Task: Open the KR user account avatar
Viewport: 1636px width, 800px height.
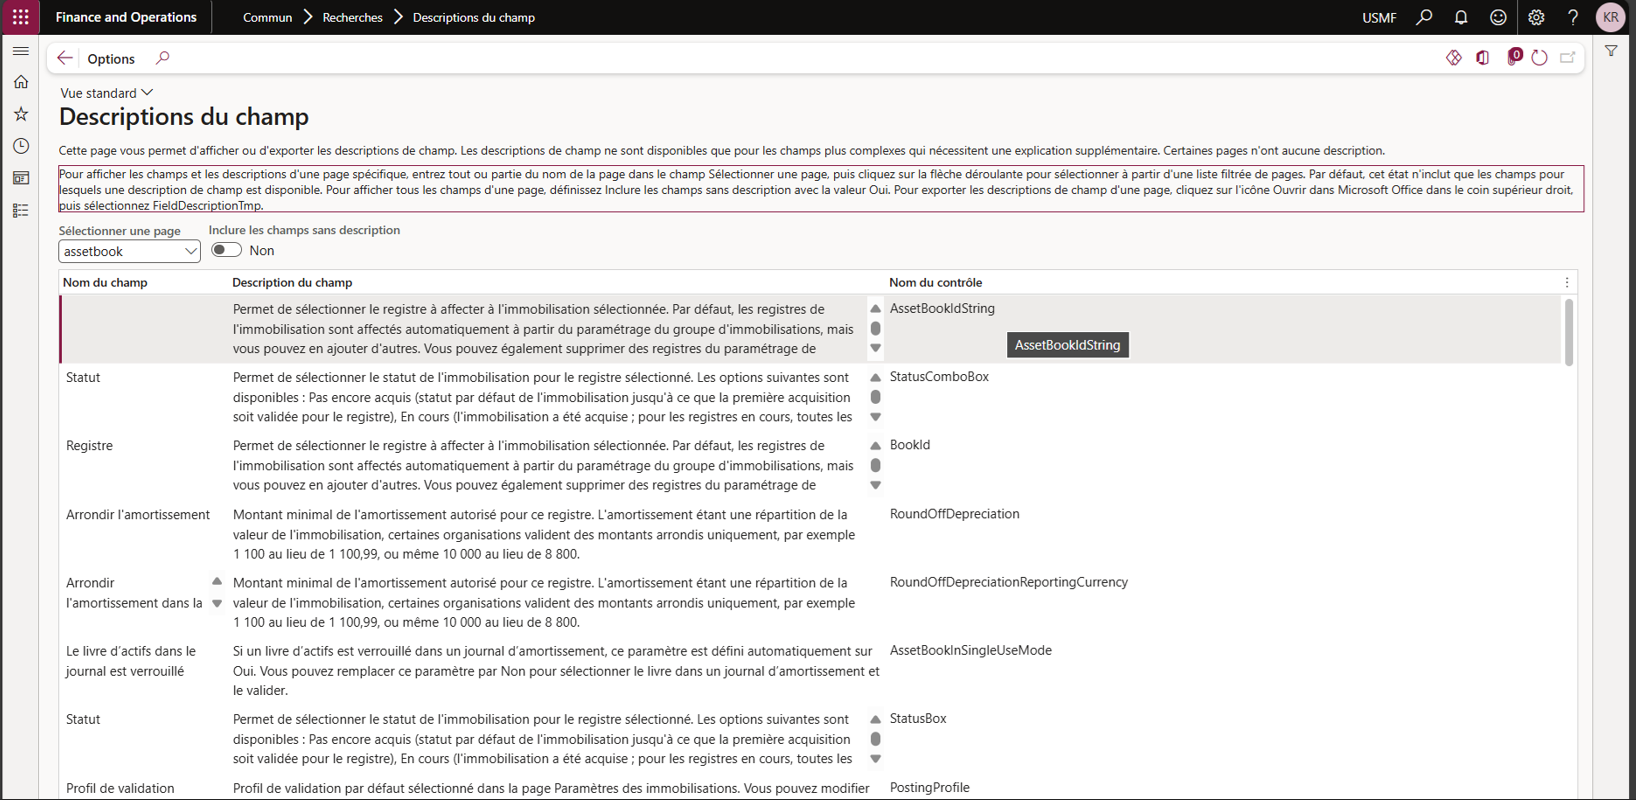Action: (x=1610, y=17)
